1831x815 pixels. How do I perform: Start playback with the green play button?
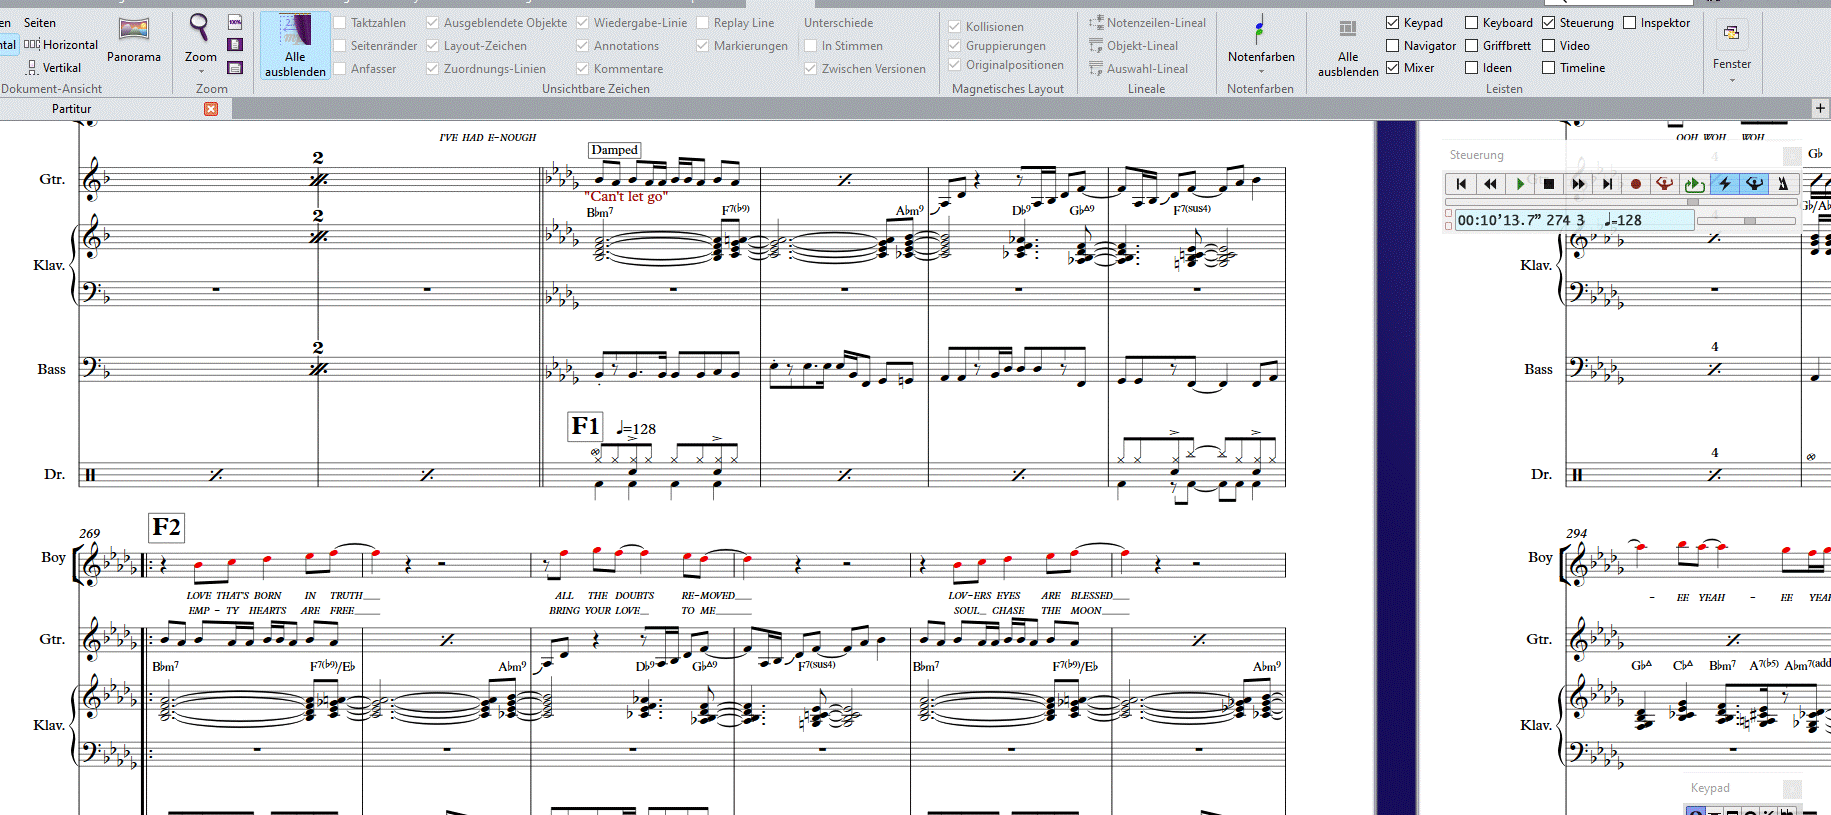tap(1520, 184)
